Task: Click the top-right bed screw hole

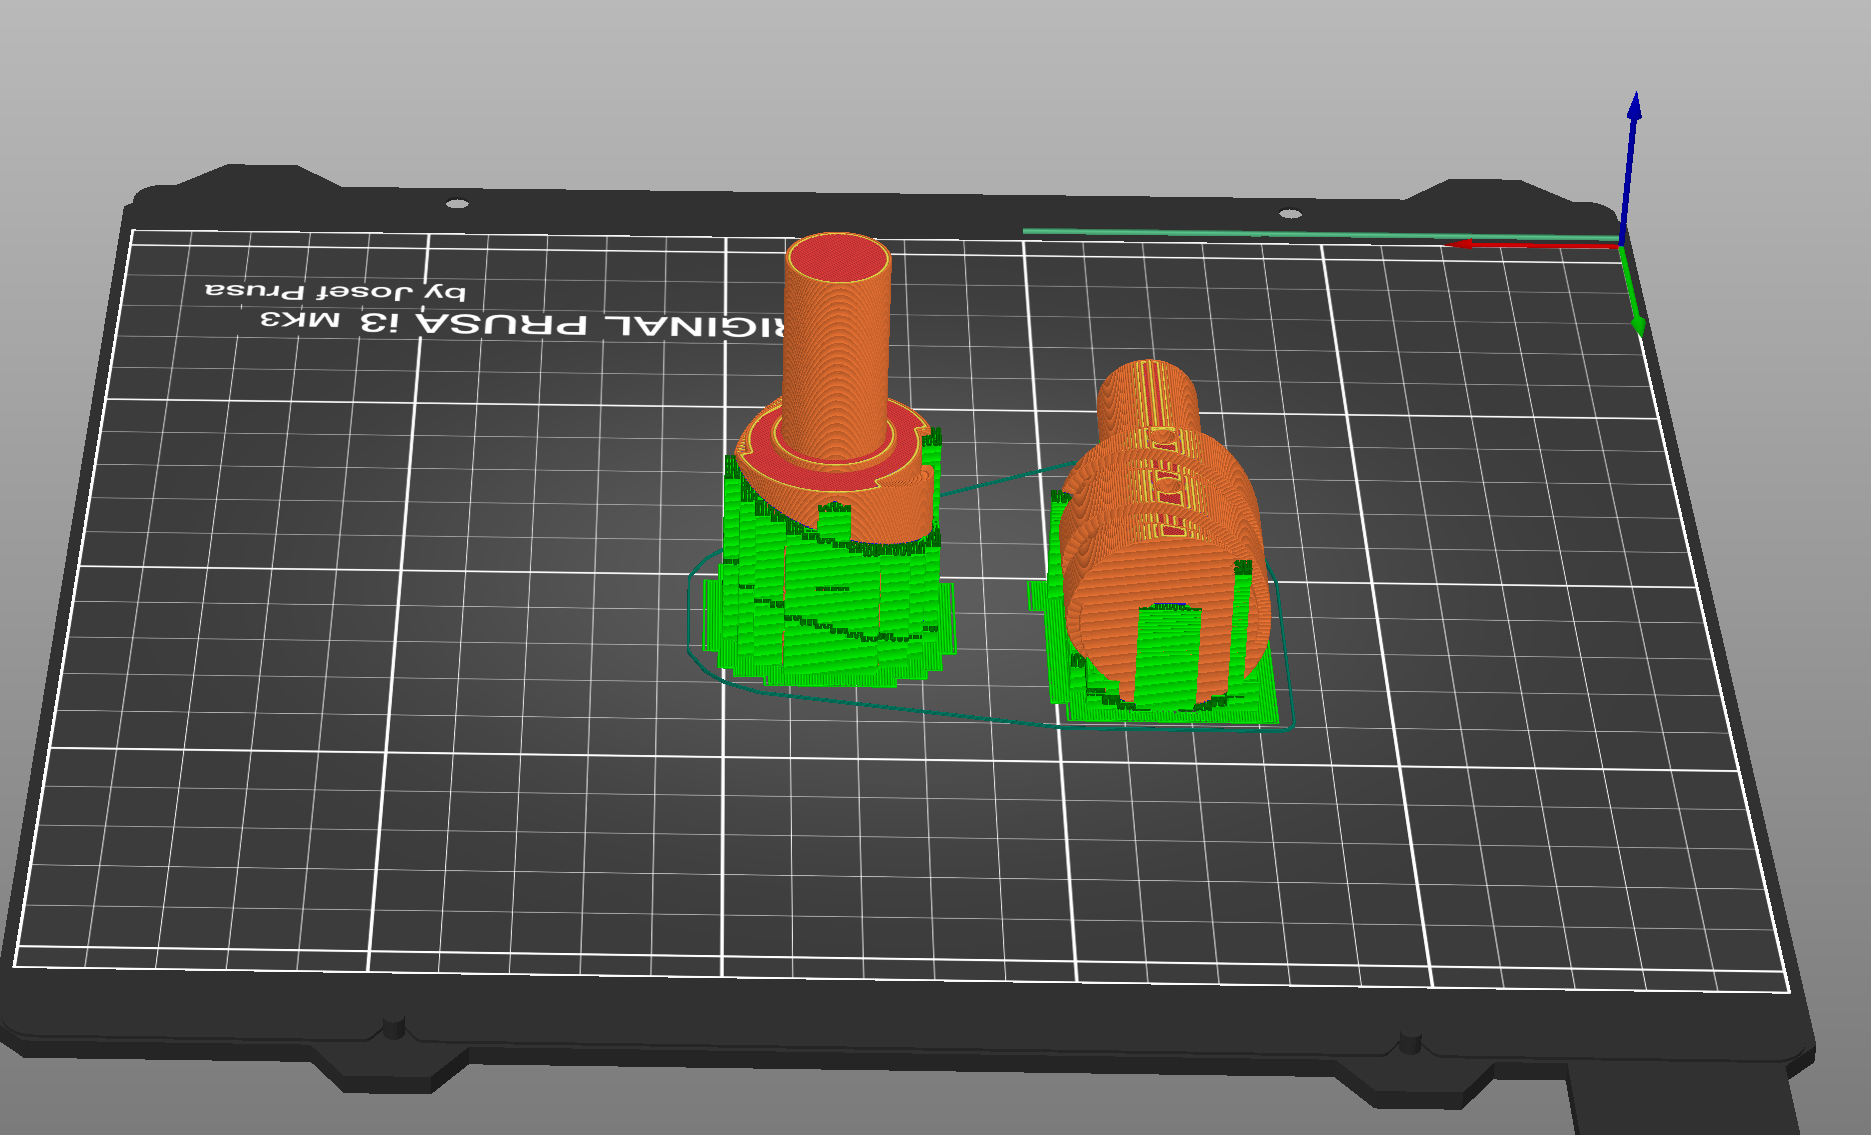Action: click(x=1290, y=213)
